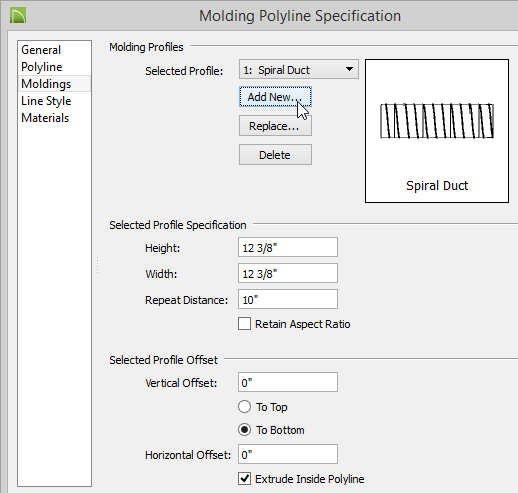The width and height of the screenshot is (518, 493).
Task: Click the Width input field
Action: (288, 273)
